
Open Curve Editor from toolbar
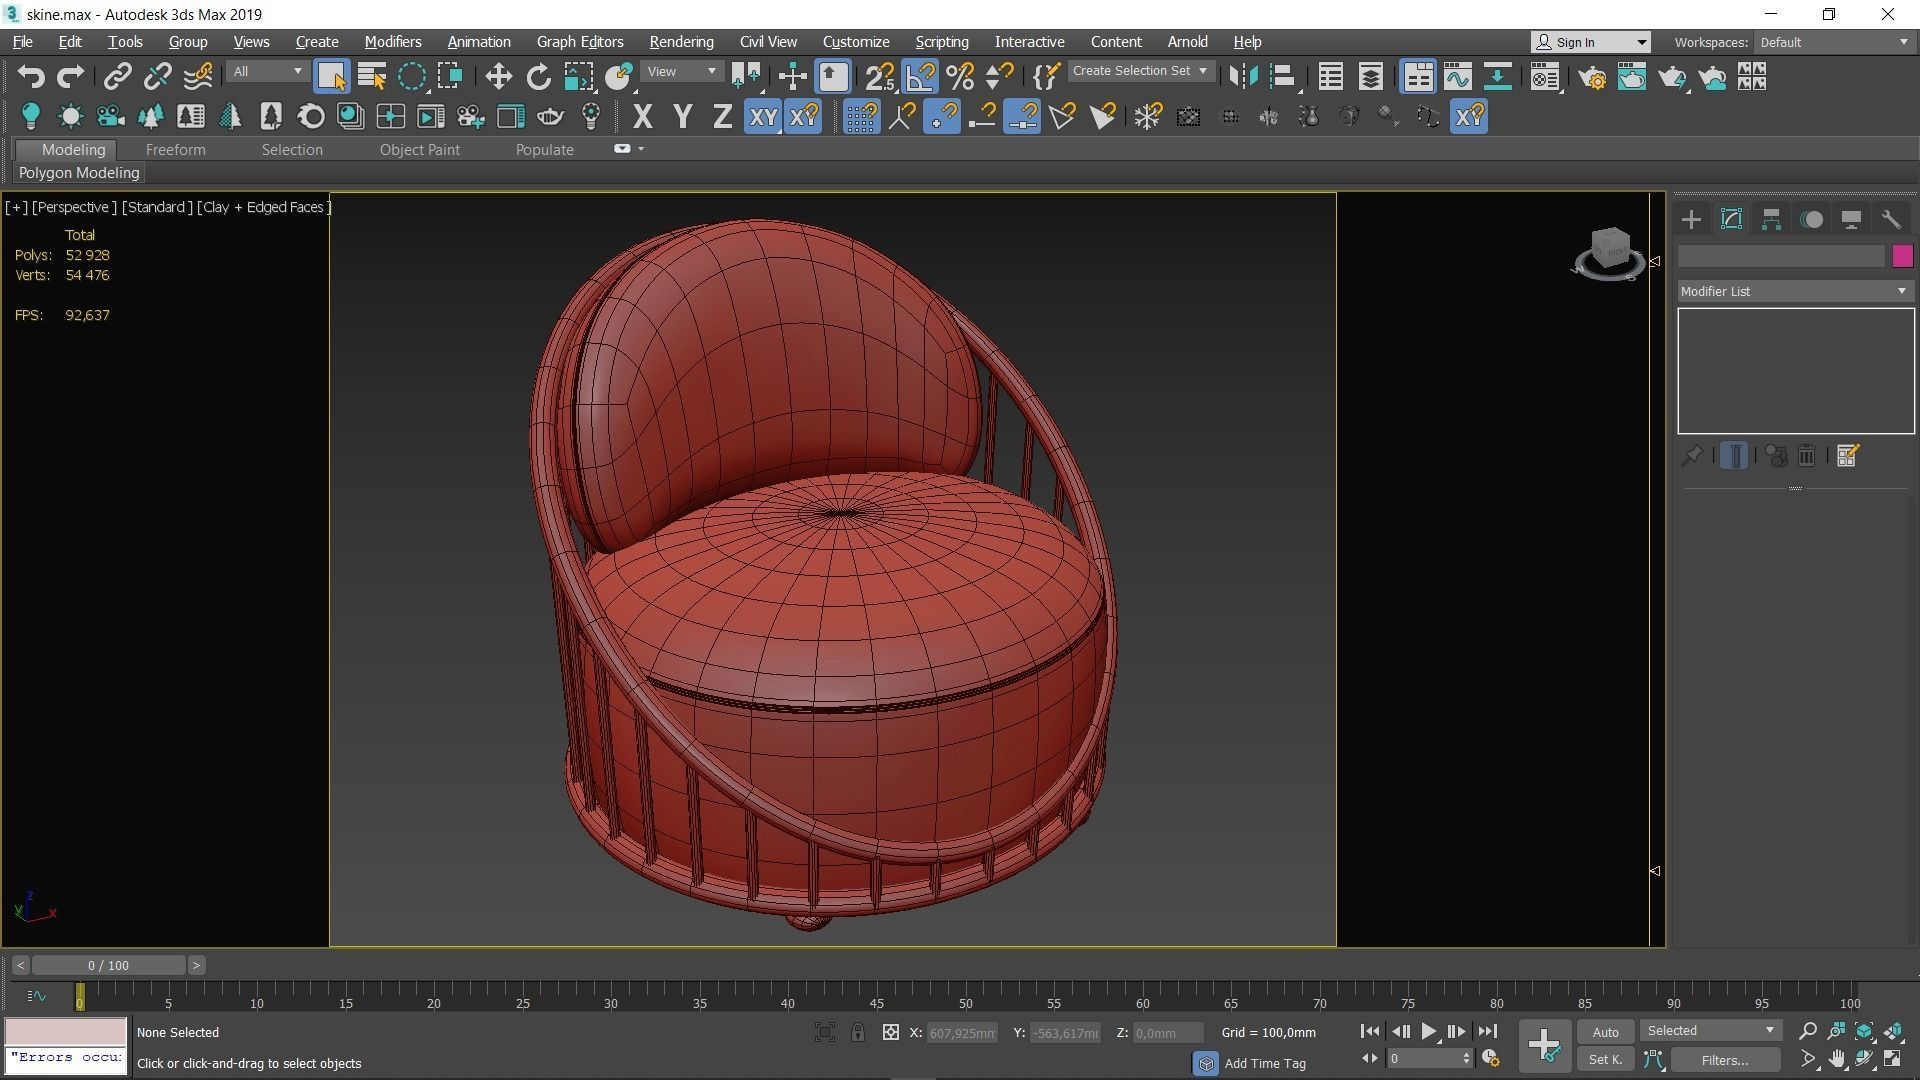tap(1458, 77)
